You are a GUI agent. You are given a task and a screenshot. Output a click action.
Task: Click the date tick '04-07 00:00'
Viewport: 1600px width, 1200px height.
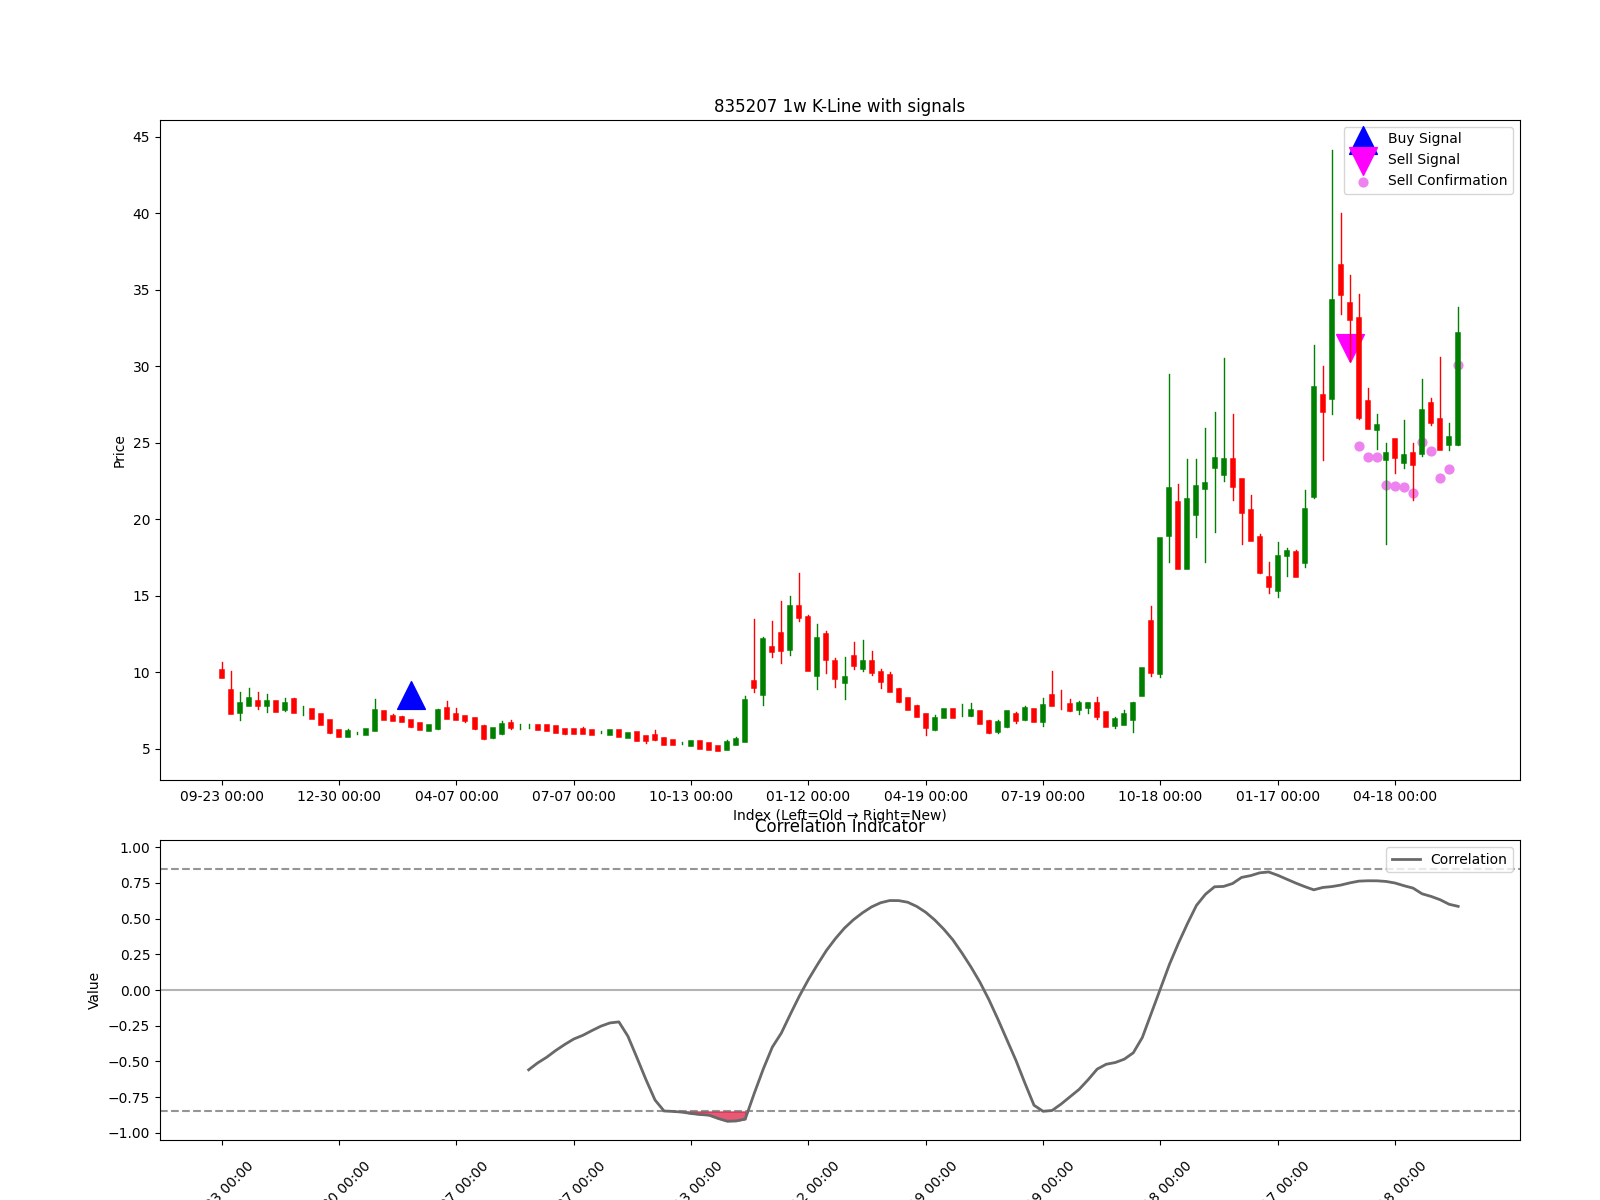click(457, 796)
